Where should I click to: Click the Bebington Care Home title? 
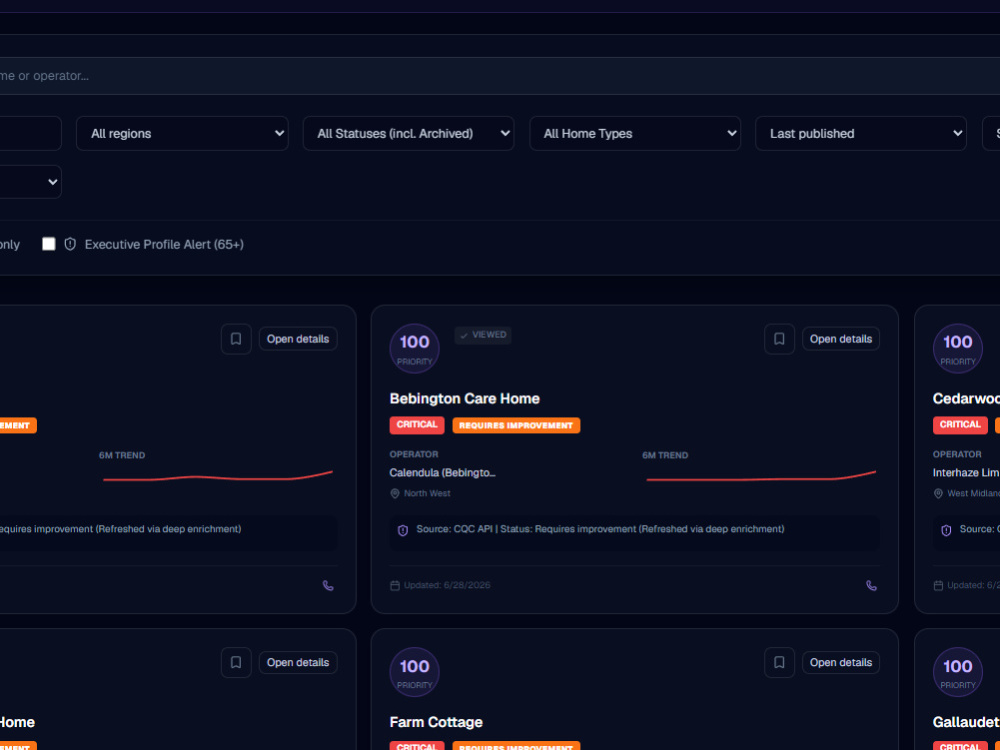[x=464, y=399]
